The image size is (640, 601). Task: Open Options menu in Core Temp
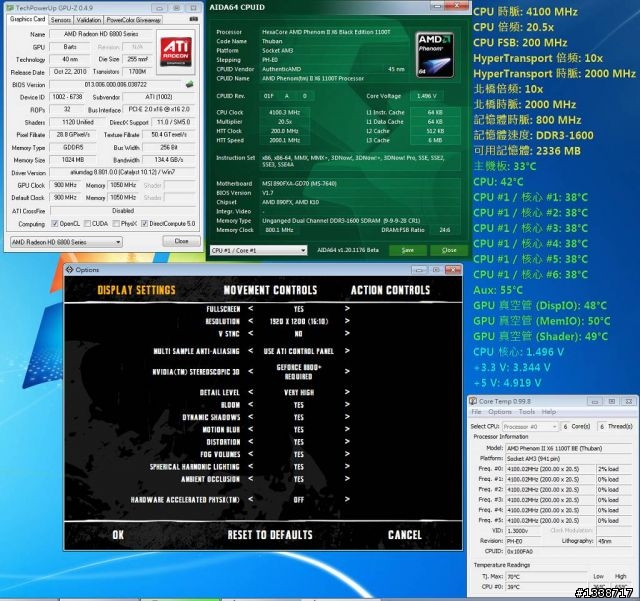(500, 412)
